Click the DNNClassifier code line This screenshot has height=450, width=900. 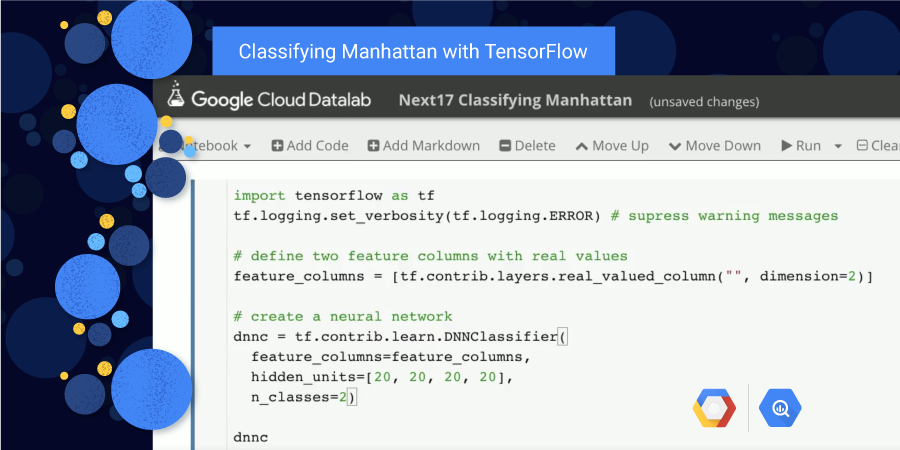point(401,336)
